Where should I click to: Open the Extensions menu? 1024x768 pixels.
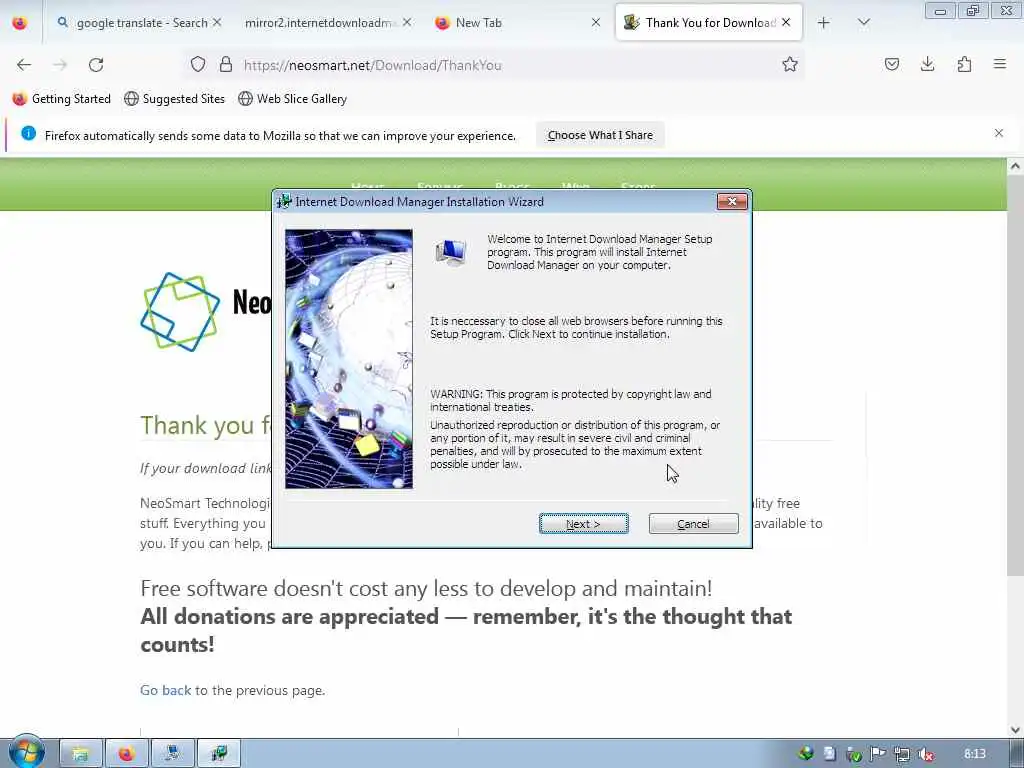tap(964, 64)
